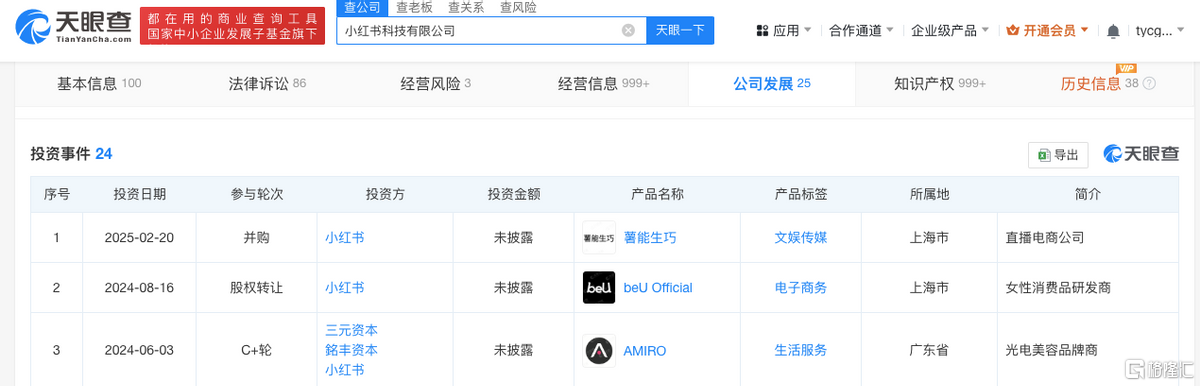The image size is (1200, 386).
Task: Select the 2025-02-20 date cell
Action: click(x=140, y=238)
